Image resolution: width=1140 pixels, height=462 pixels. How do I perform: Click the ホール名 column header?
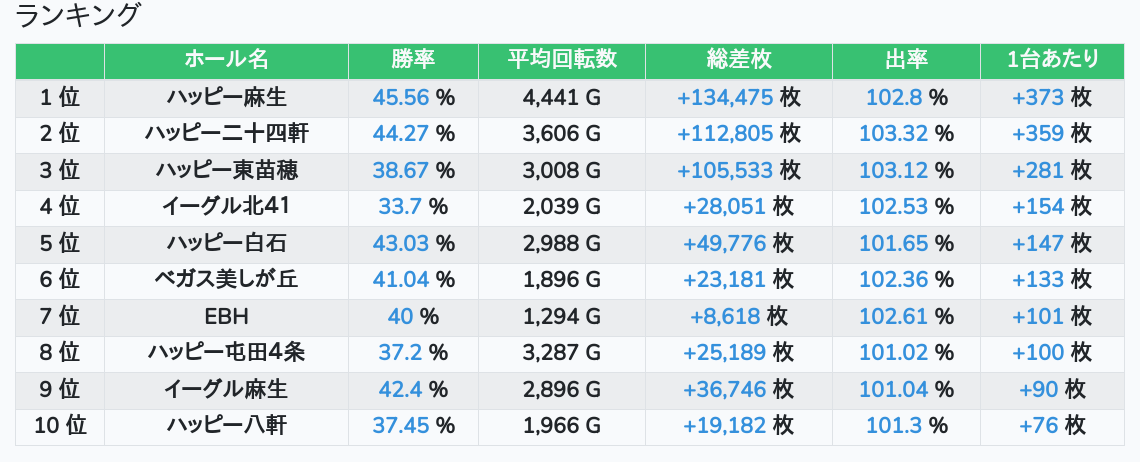[x=226, y=60]
